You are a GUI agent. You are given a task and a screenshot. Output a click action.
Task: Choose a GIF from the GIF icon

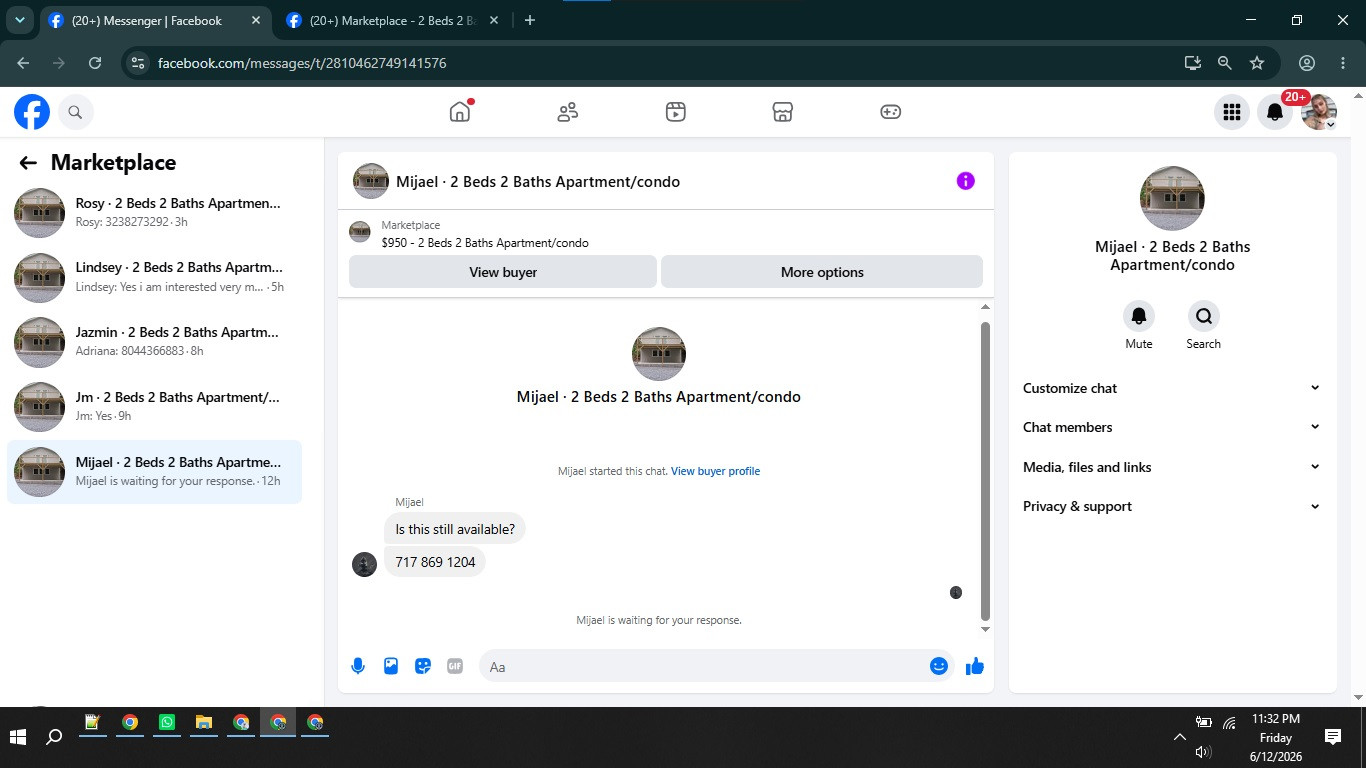tap(455, 666)
